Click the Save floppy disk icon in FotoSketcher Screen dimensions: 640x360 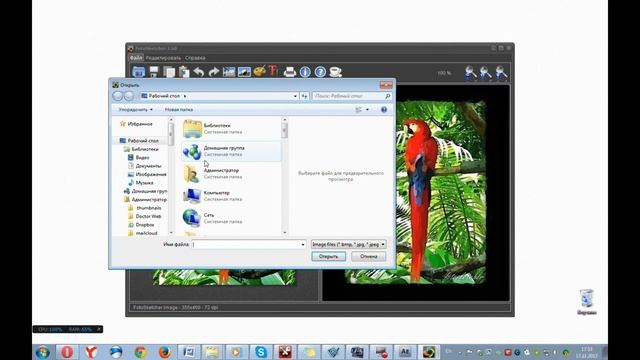[154, 72]
